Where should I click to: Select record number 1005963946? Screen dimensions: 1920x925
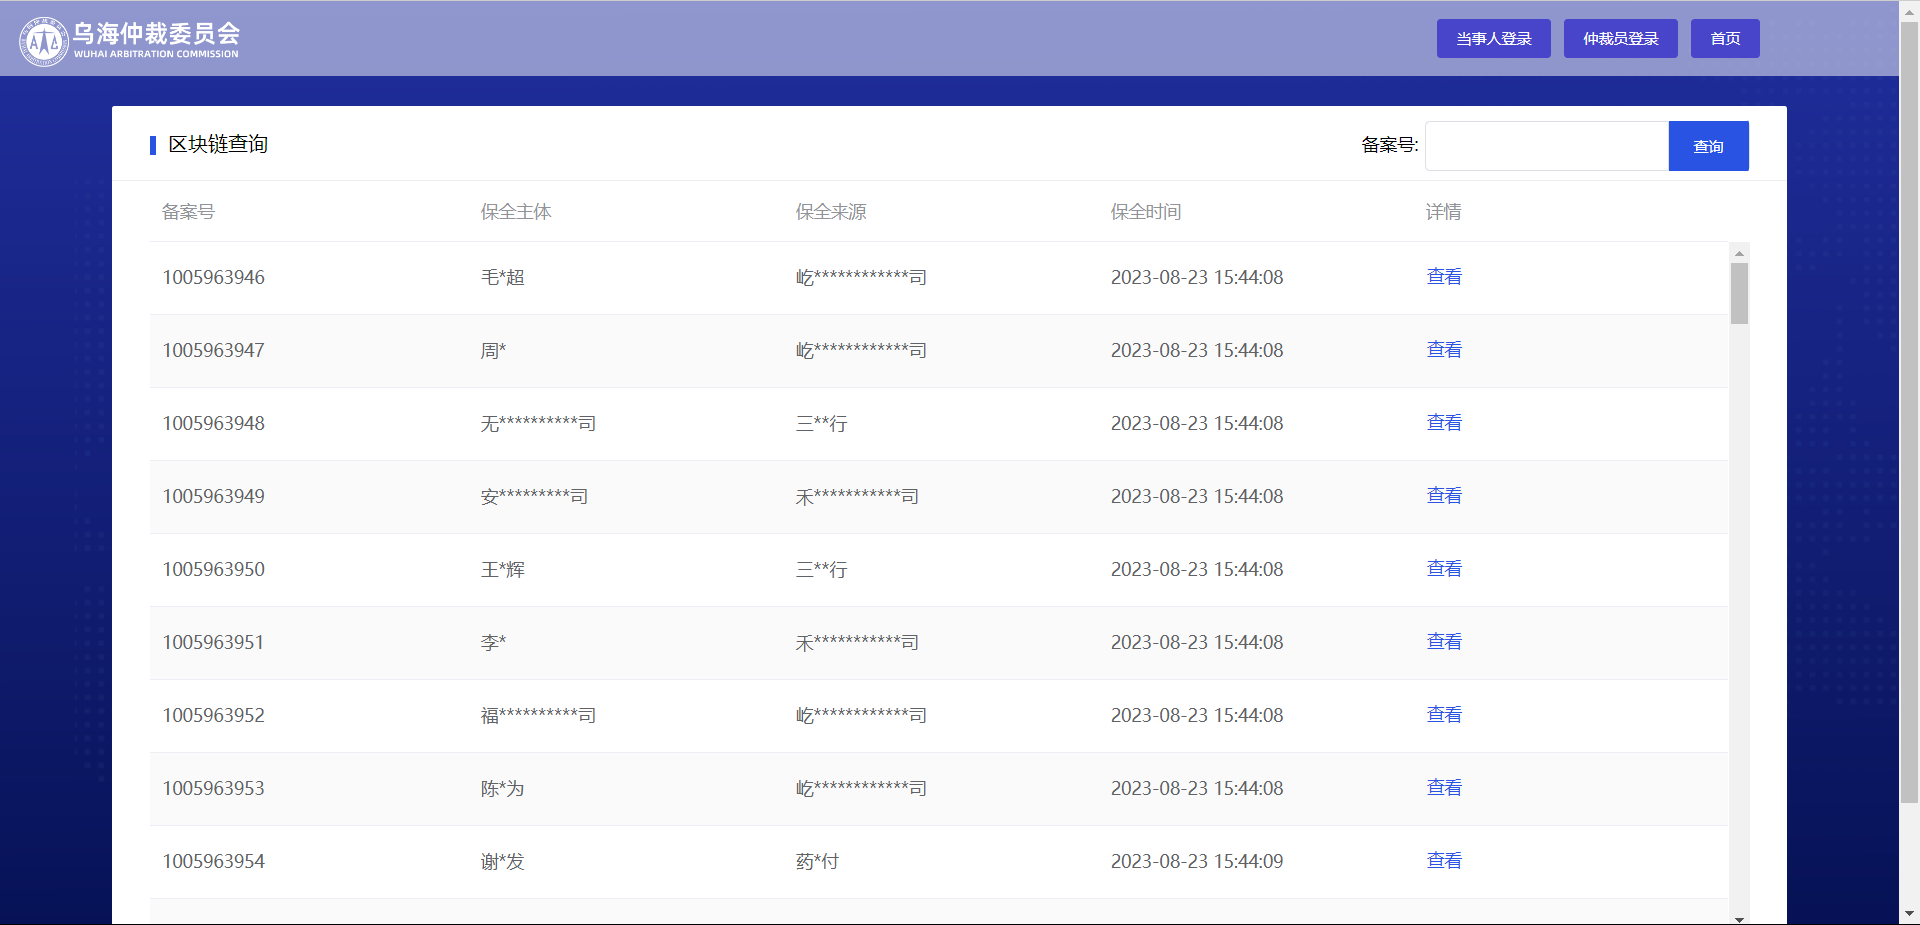click(x=214, y=277)
